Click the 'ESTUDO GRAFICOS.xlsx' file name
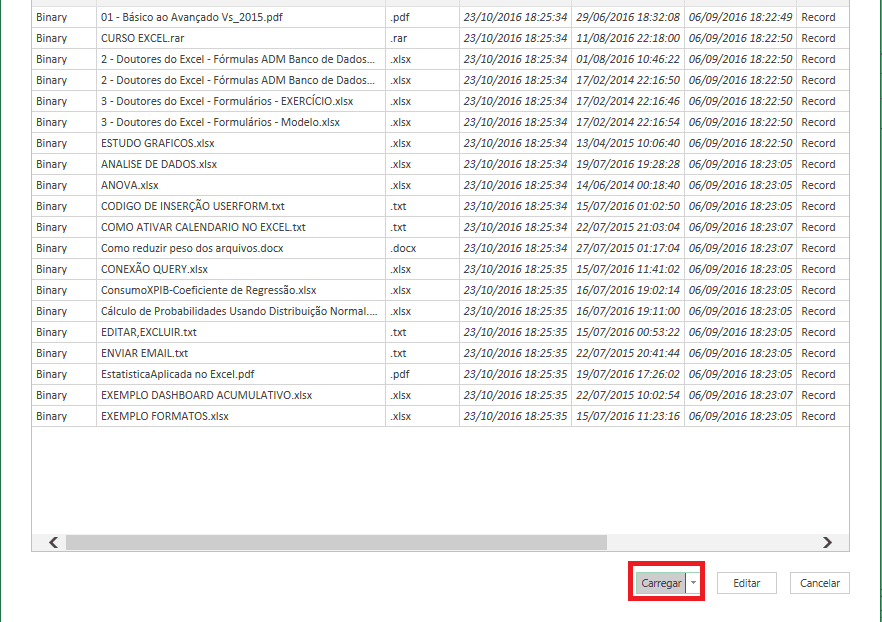882x622 pixels. click(158, 143)
